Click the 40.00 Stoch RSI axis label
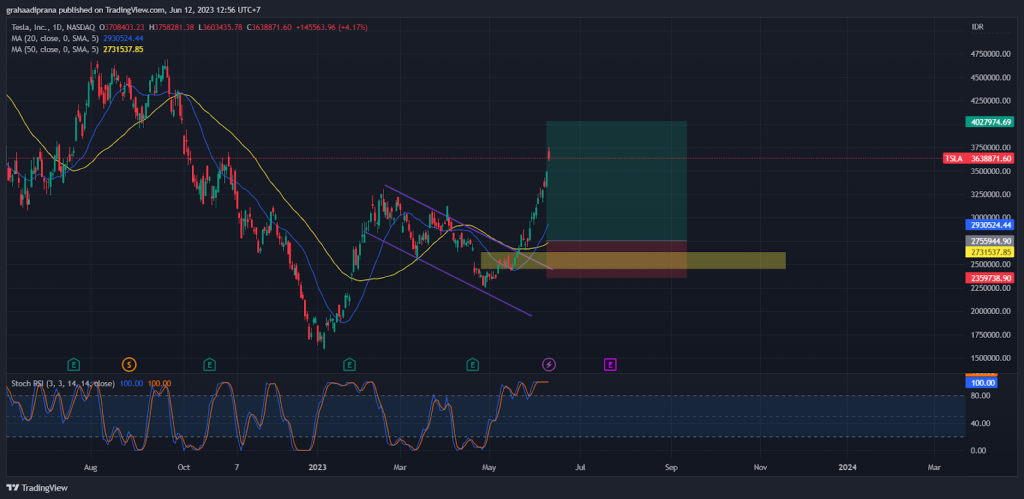The height and width of the screenshot is (499, 1024). pos(980,423)
